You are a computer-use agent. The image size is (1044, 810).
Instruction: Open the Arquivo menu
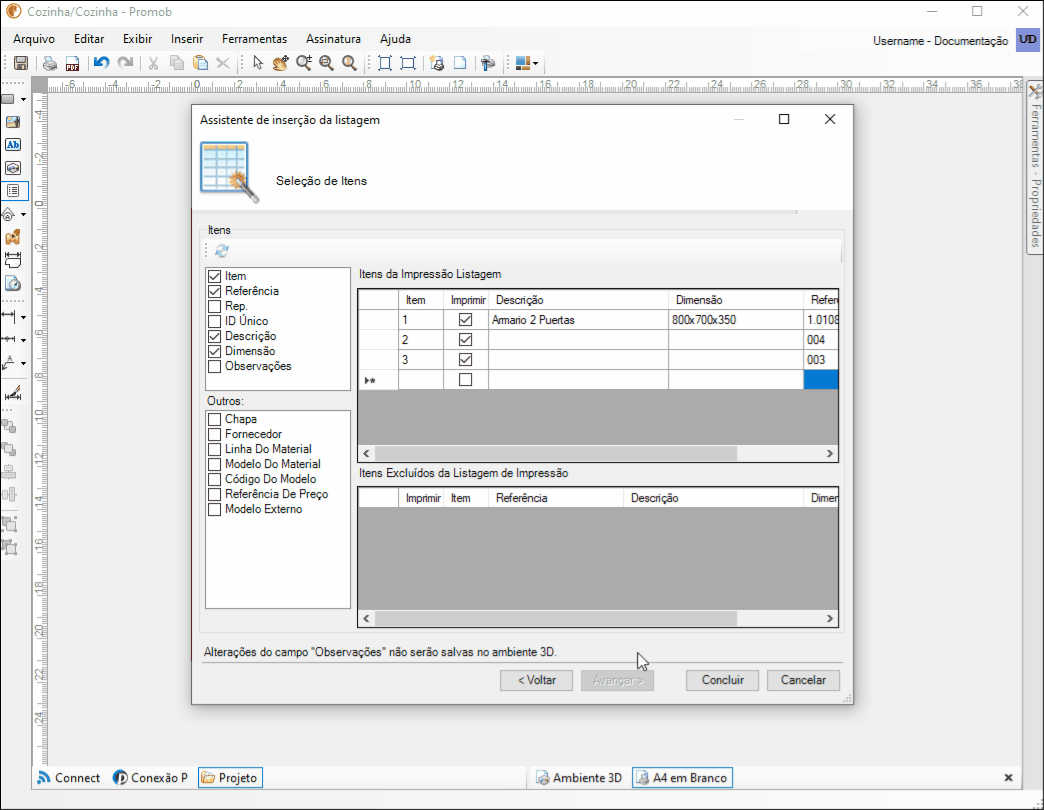[x=34, y=39]
